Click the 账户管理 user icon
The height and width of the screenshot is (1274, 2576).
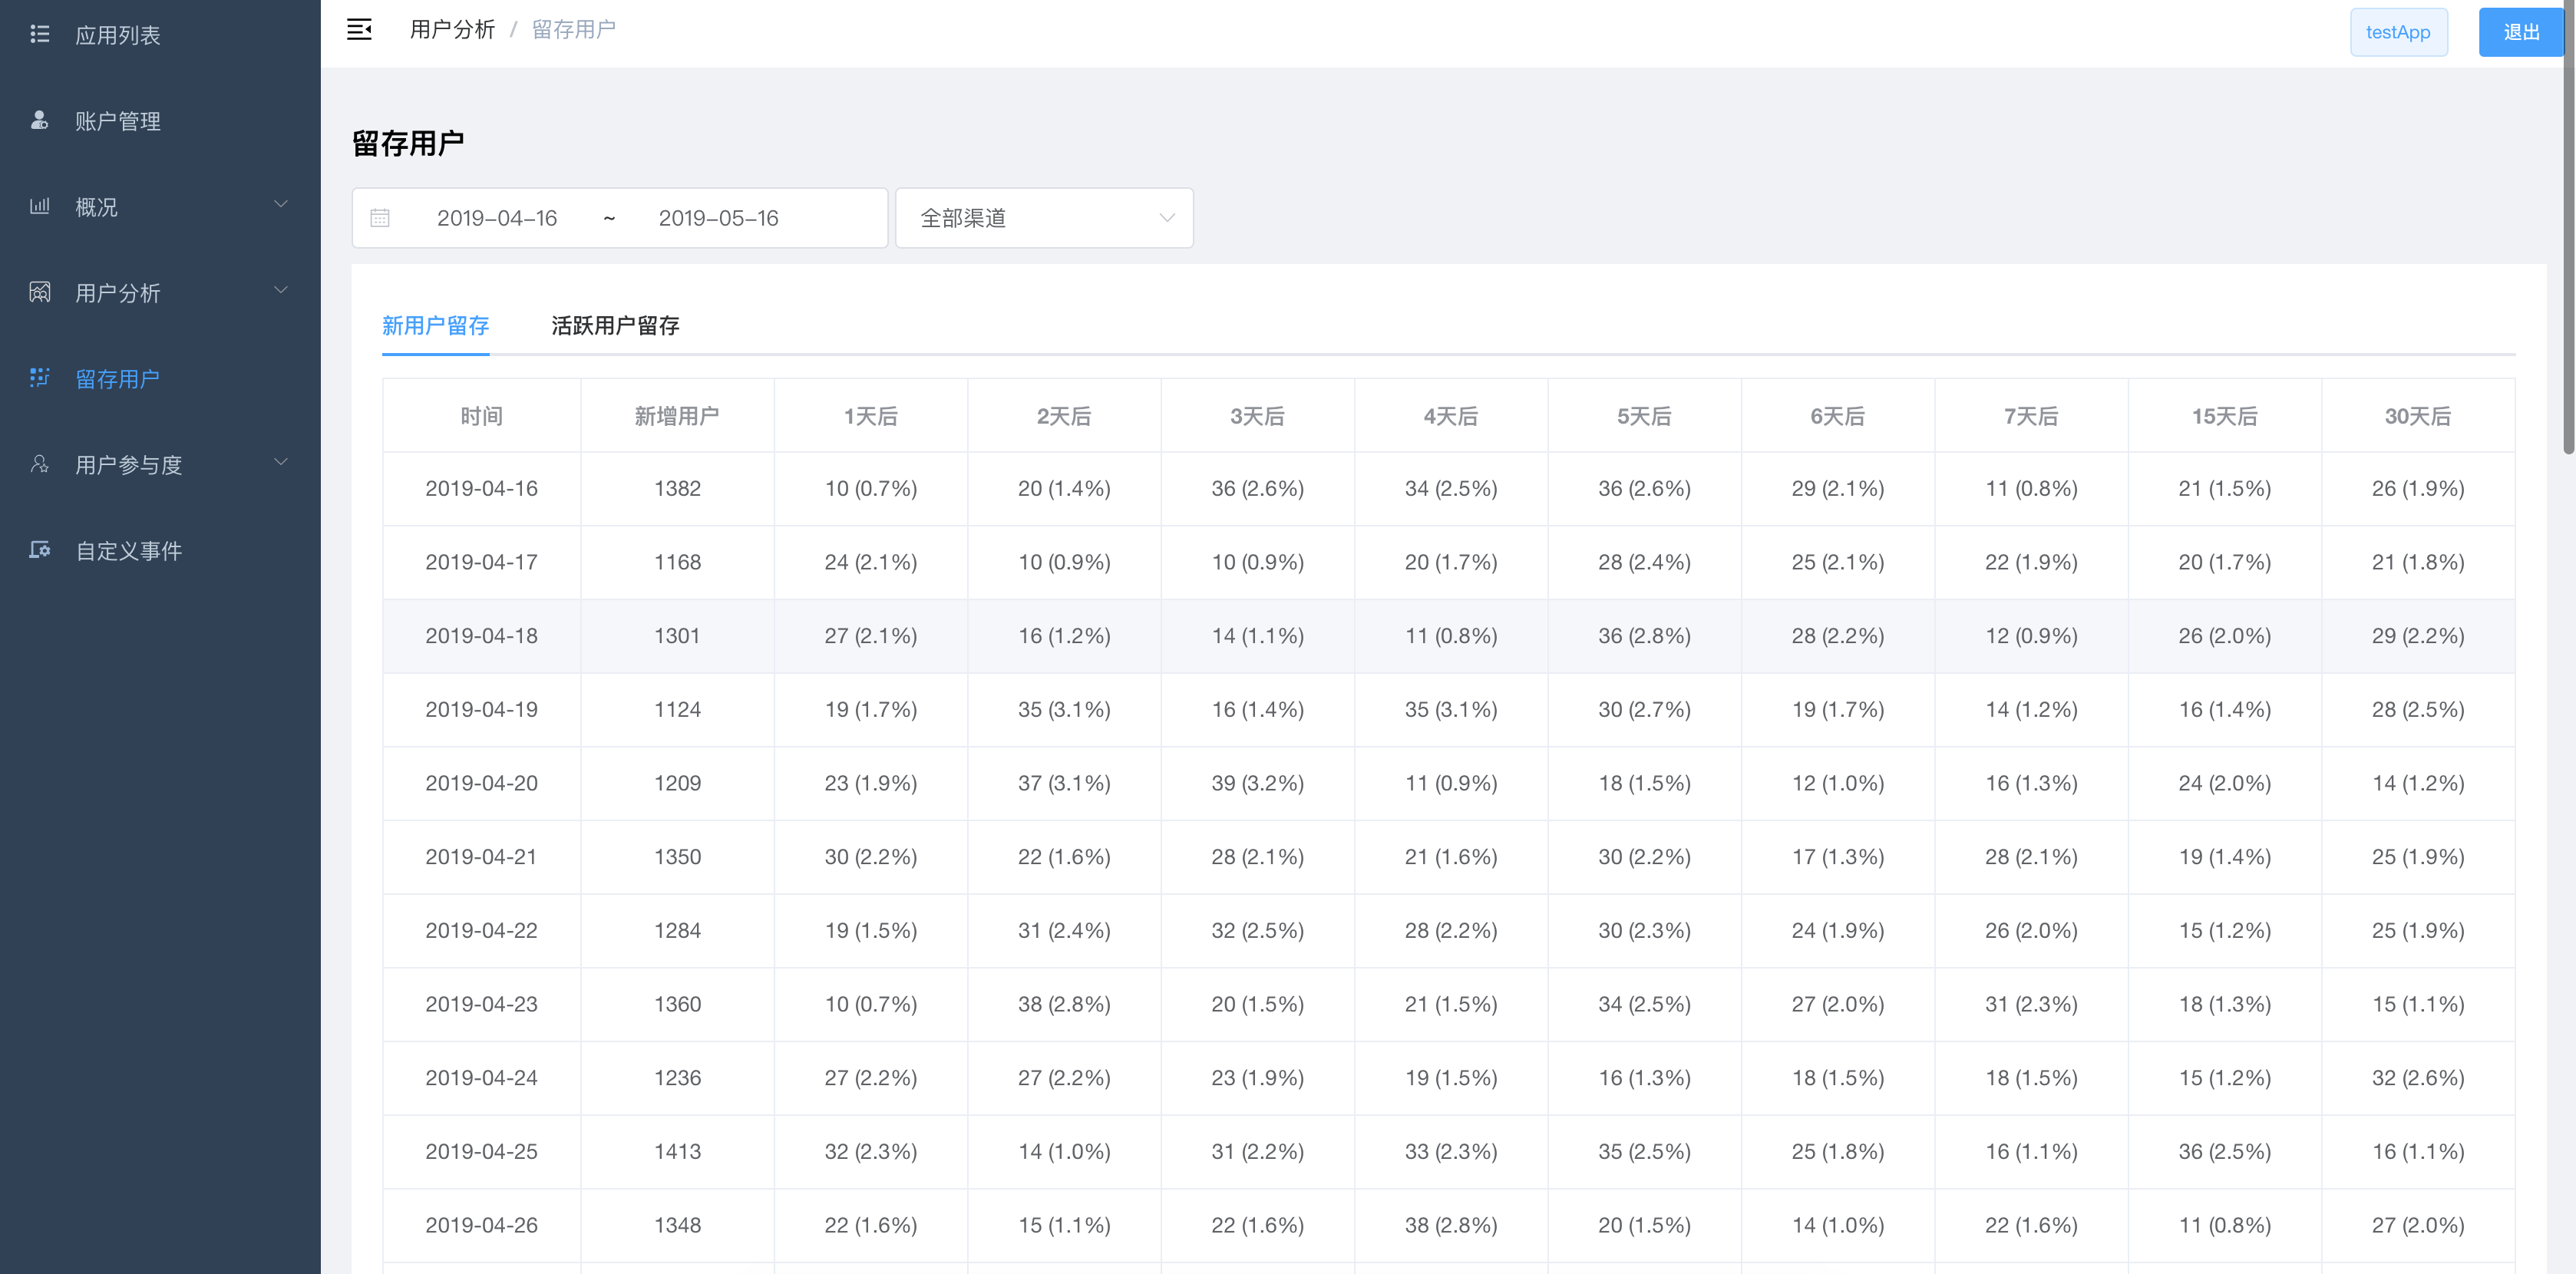(x=40, y=120)
